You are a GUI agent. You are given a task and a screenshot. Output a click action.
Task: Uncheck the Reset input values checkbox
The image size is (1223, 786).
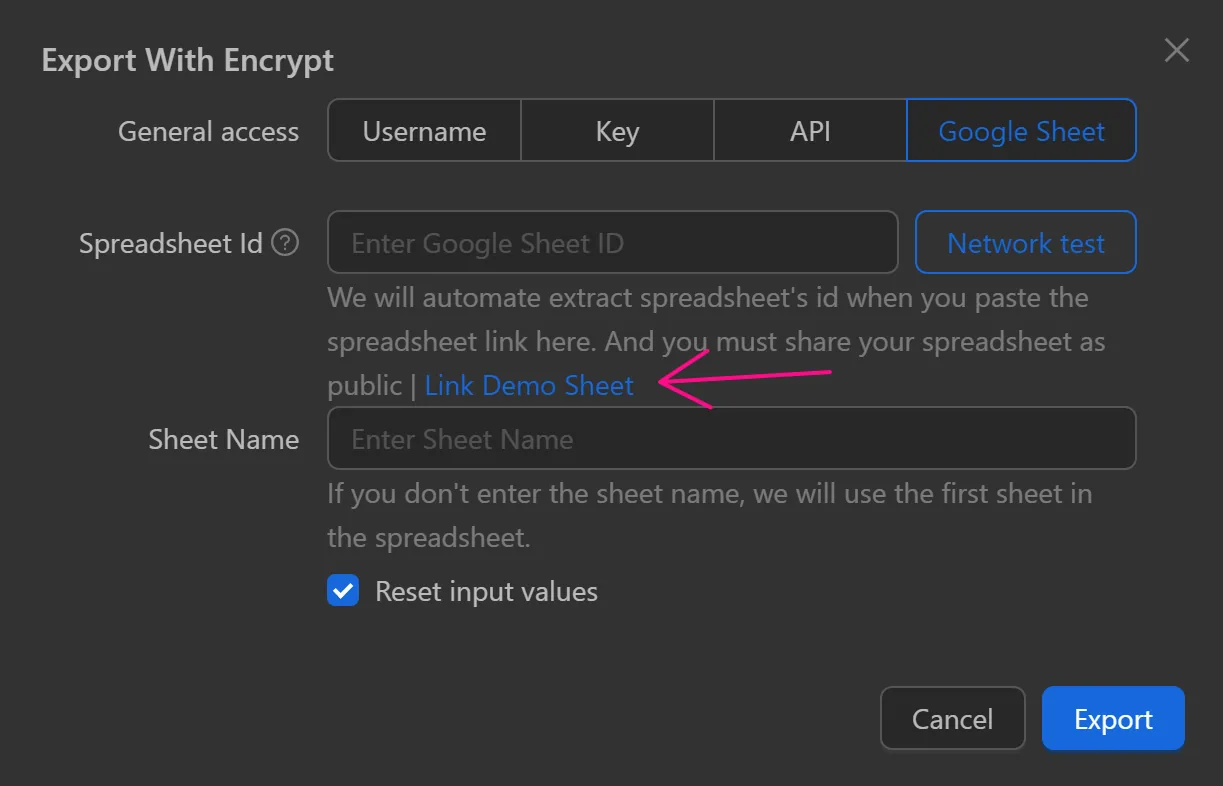[x=343, y=590]
